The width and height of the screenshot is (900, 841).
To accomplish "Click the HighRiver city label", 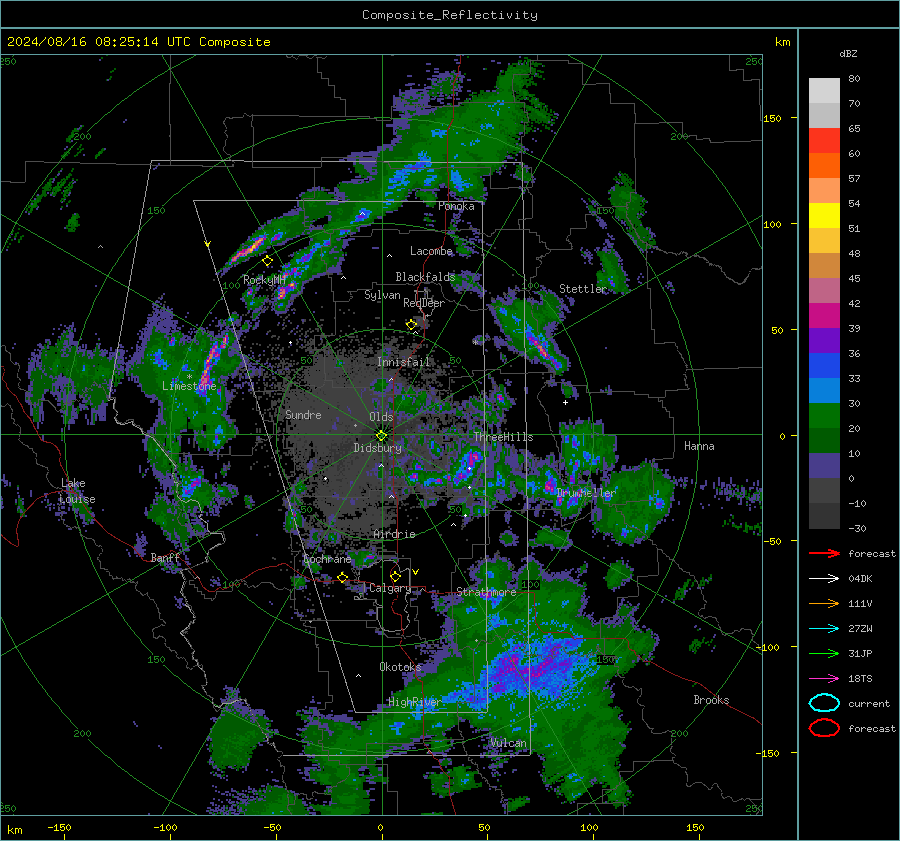I will coord(414,702).
